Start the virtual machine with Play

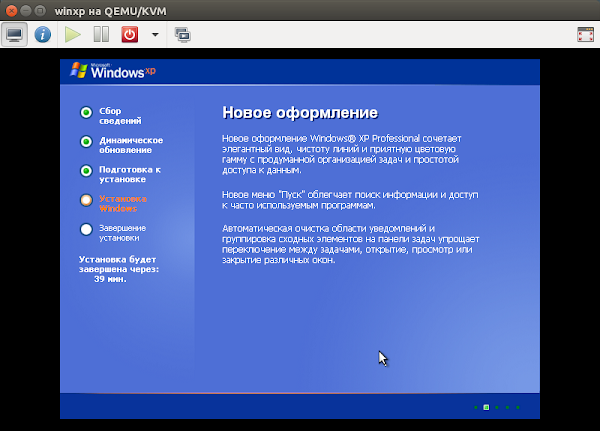(72, 35)
